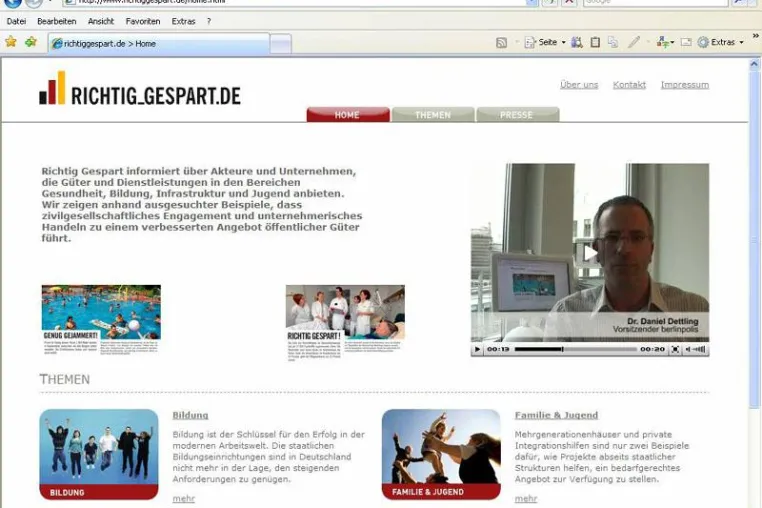Open the Kontakt link
Image resolution: width=762 pixels, height=508 pixels.
pos(629,85)
